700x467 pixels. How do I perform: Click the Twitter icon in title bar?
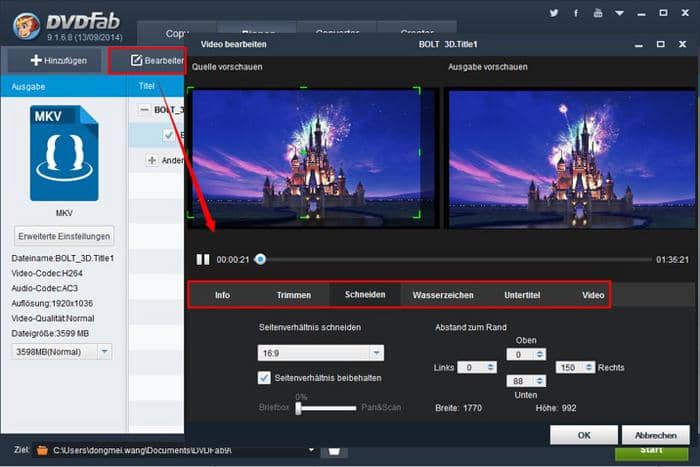tap(554, 13)
